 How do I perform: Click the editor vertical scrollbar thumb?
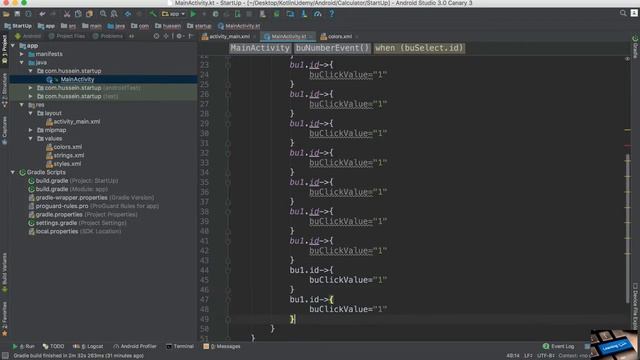pyautogui.click(x=628, y=229)
